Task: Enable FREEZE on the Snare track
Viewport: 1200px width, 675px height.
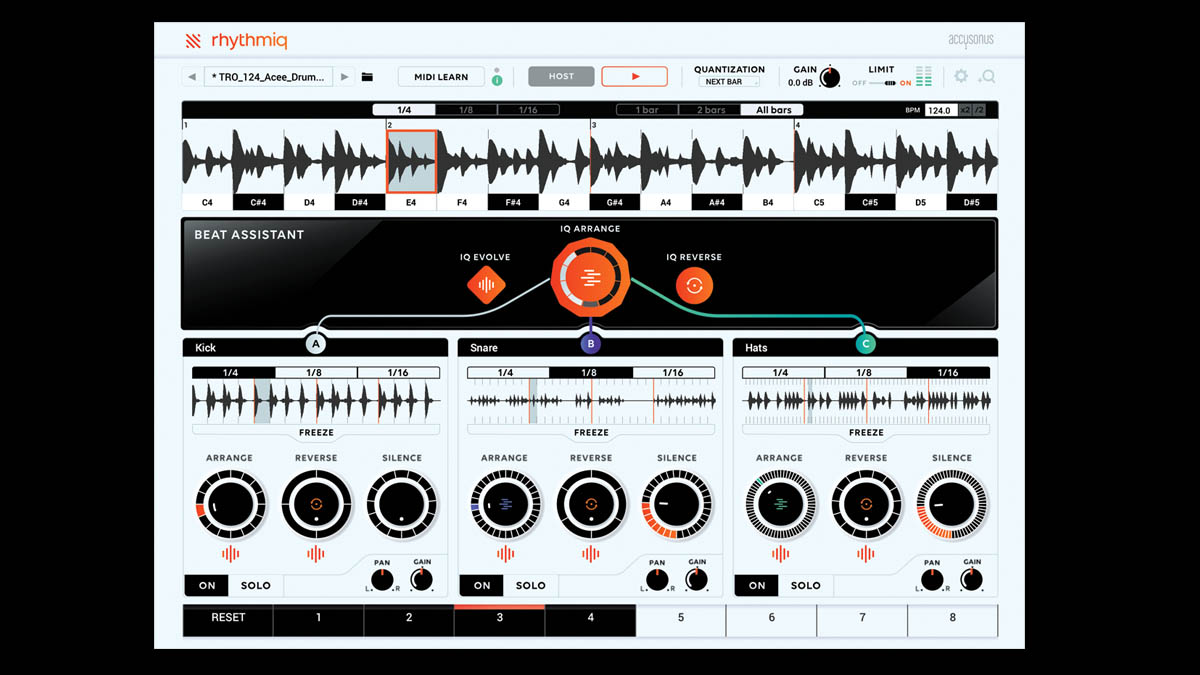Action: pos(591,432)
